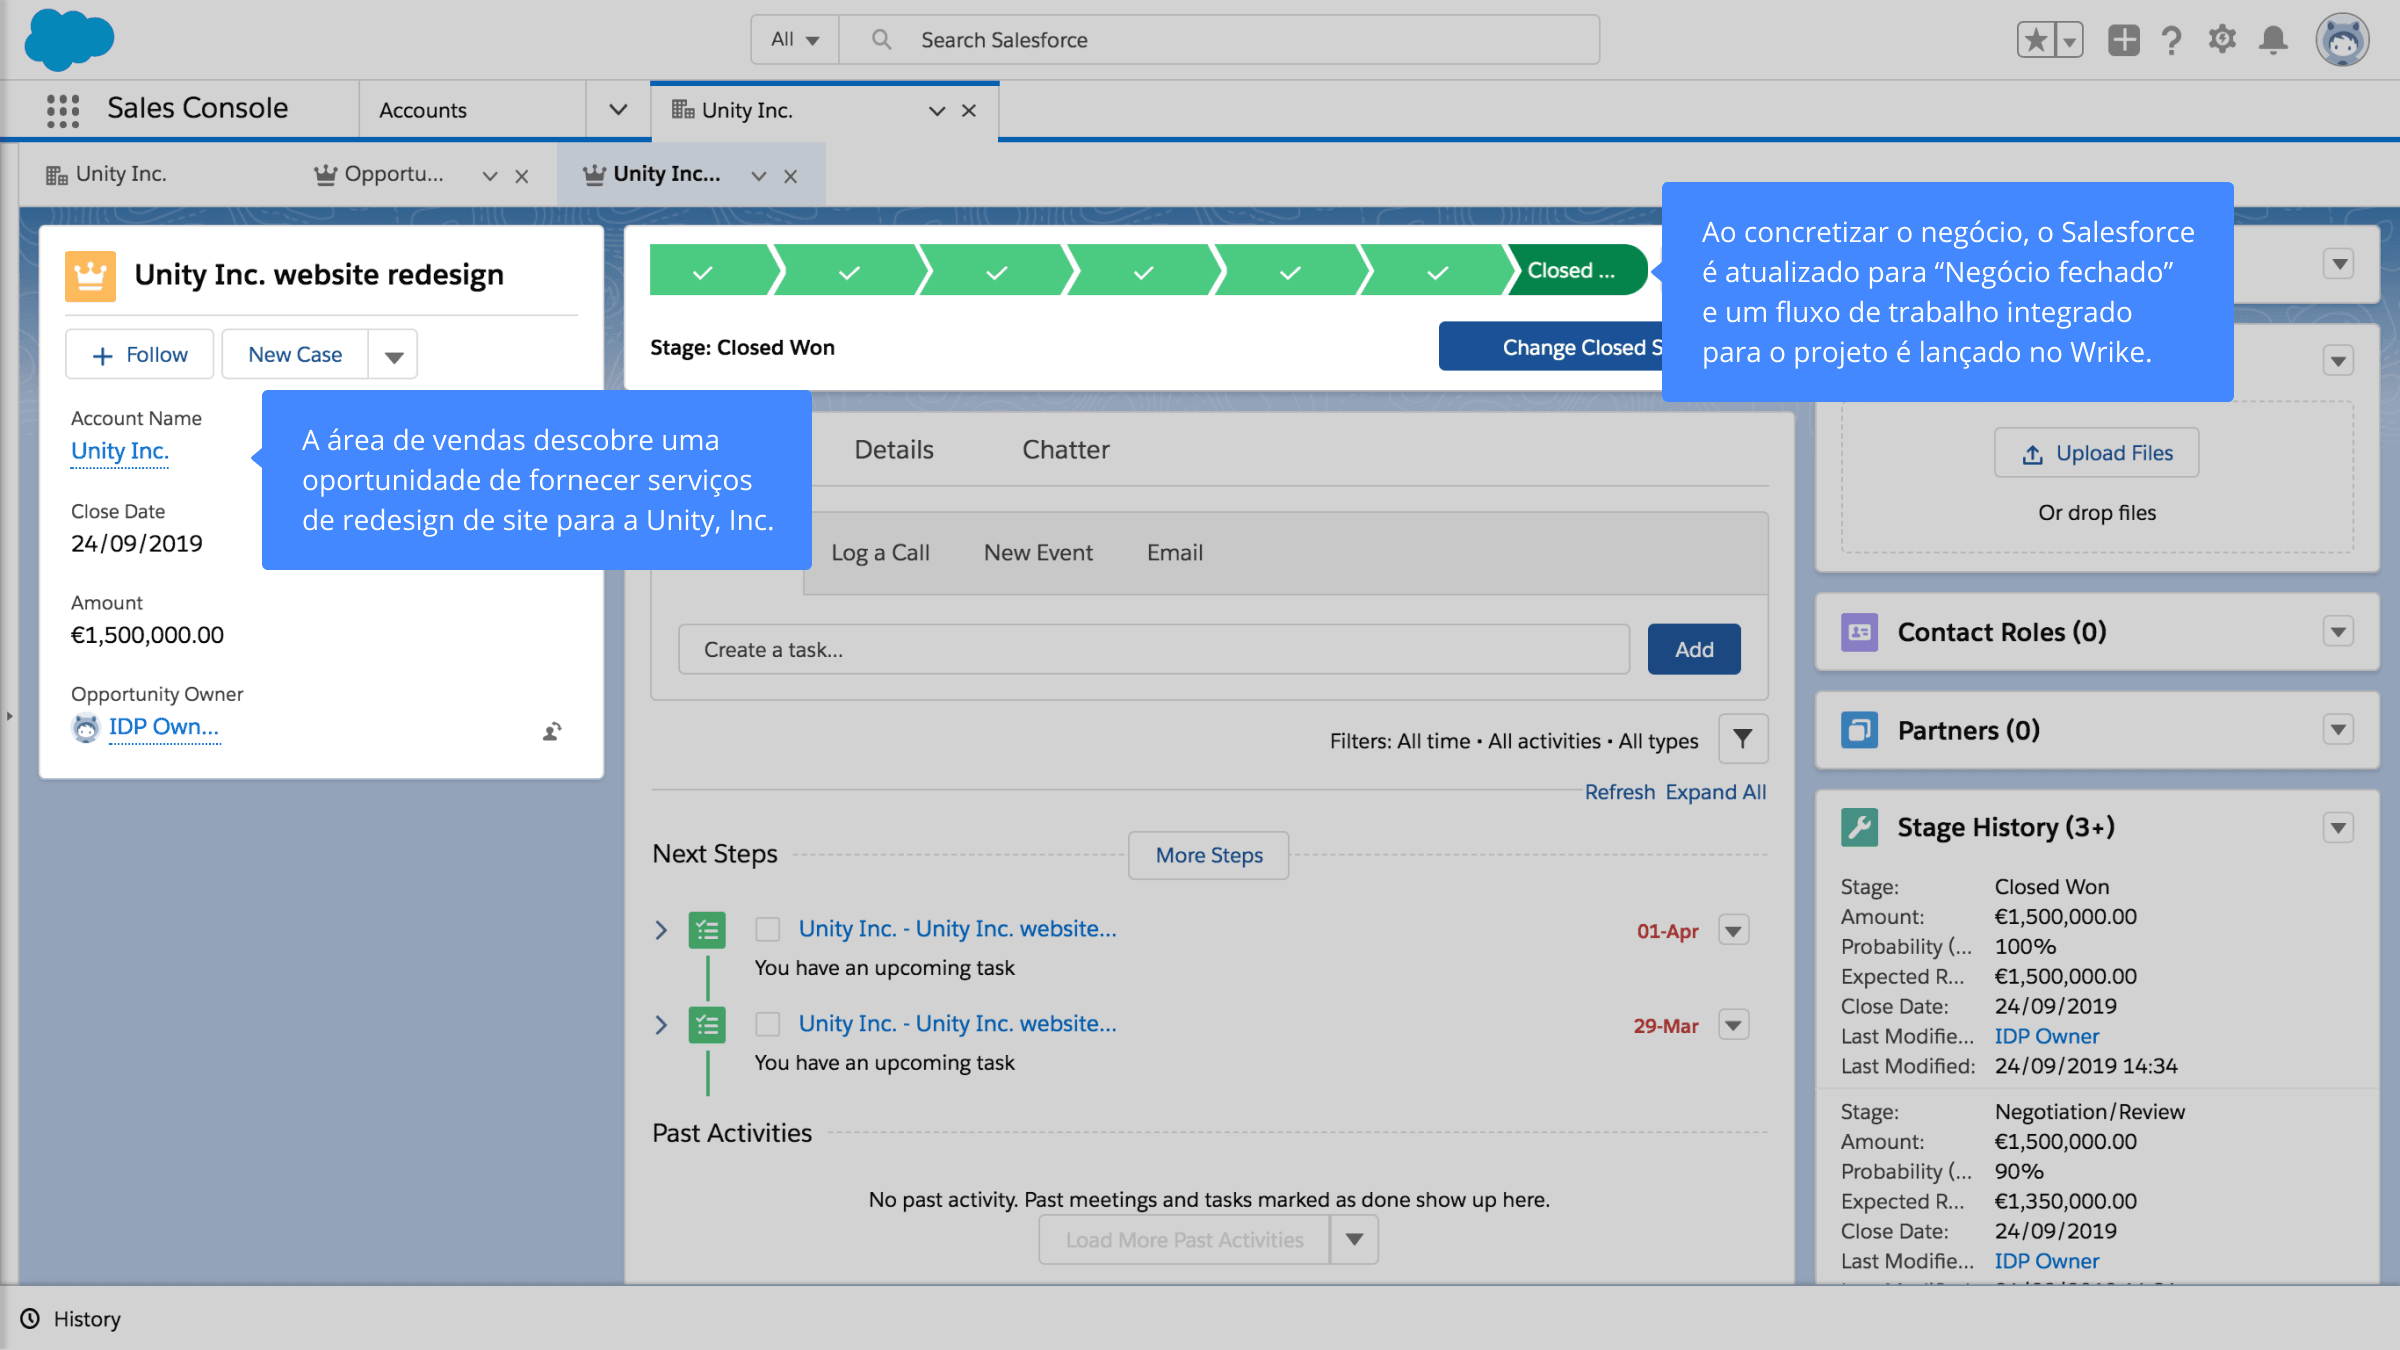Expand the 01-Apr task row
Image resolution: width=2400 pixels, height=1350 pixels.
[661, 930]
